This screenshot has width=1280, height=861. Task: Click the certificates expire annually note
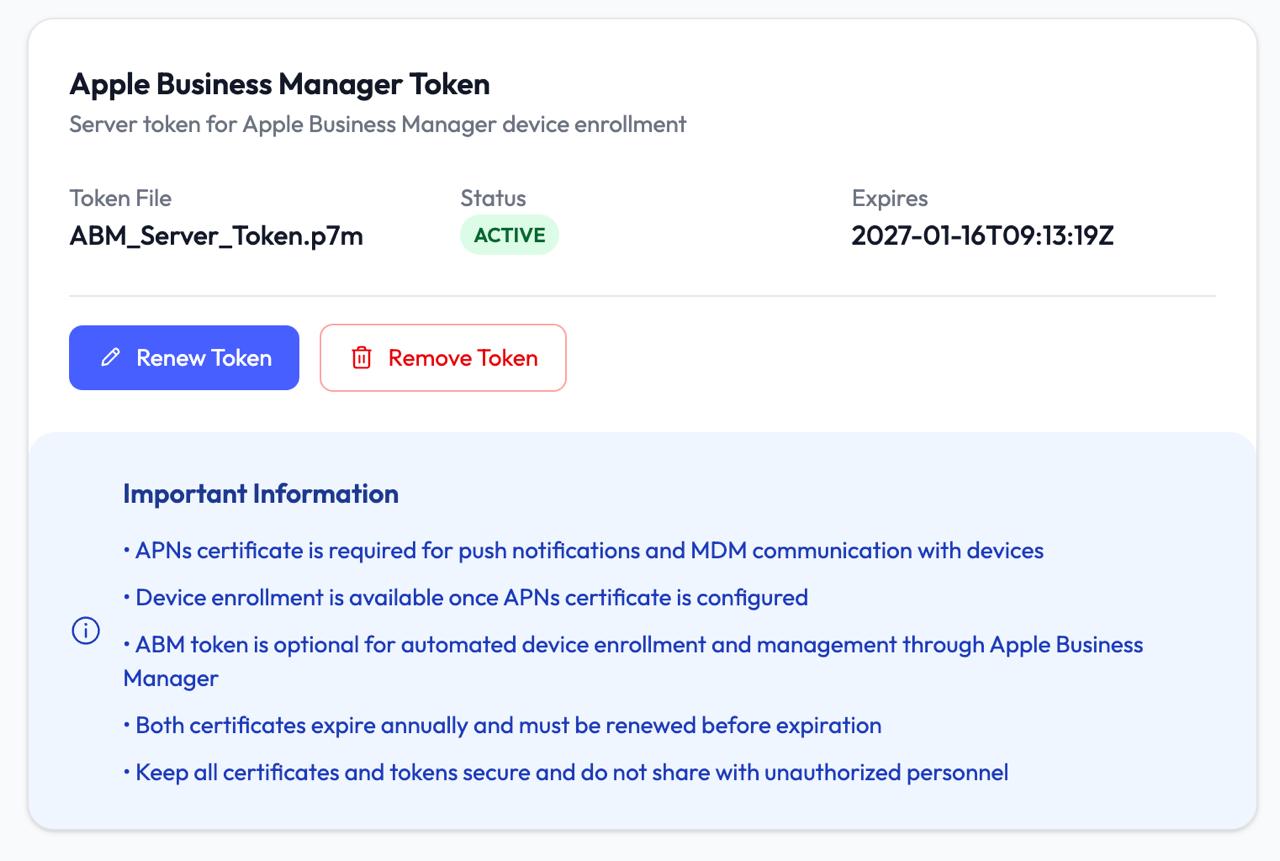coord(502,725)
